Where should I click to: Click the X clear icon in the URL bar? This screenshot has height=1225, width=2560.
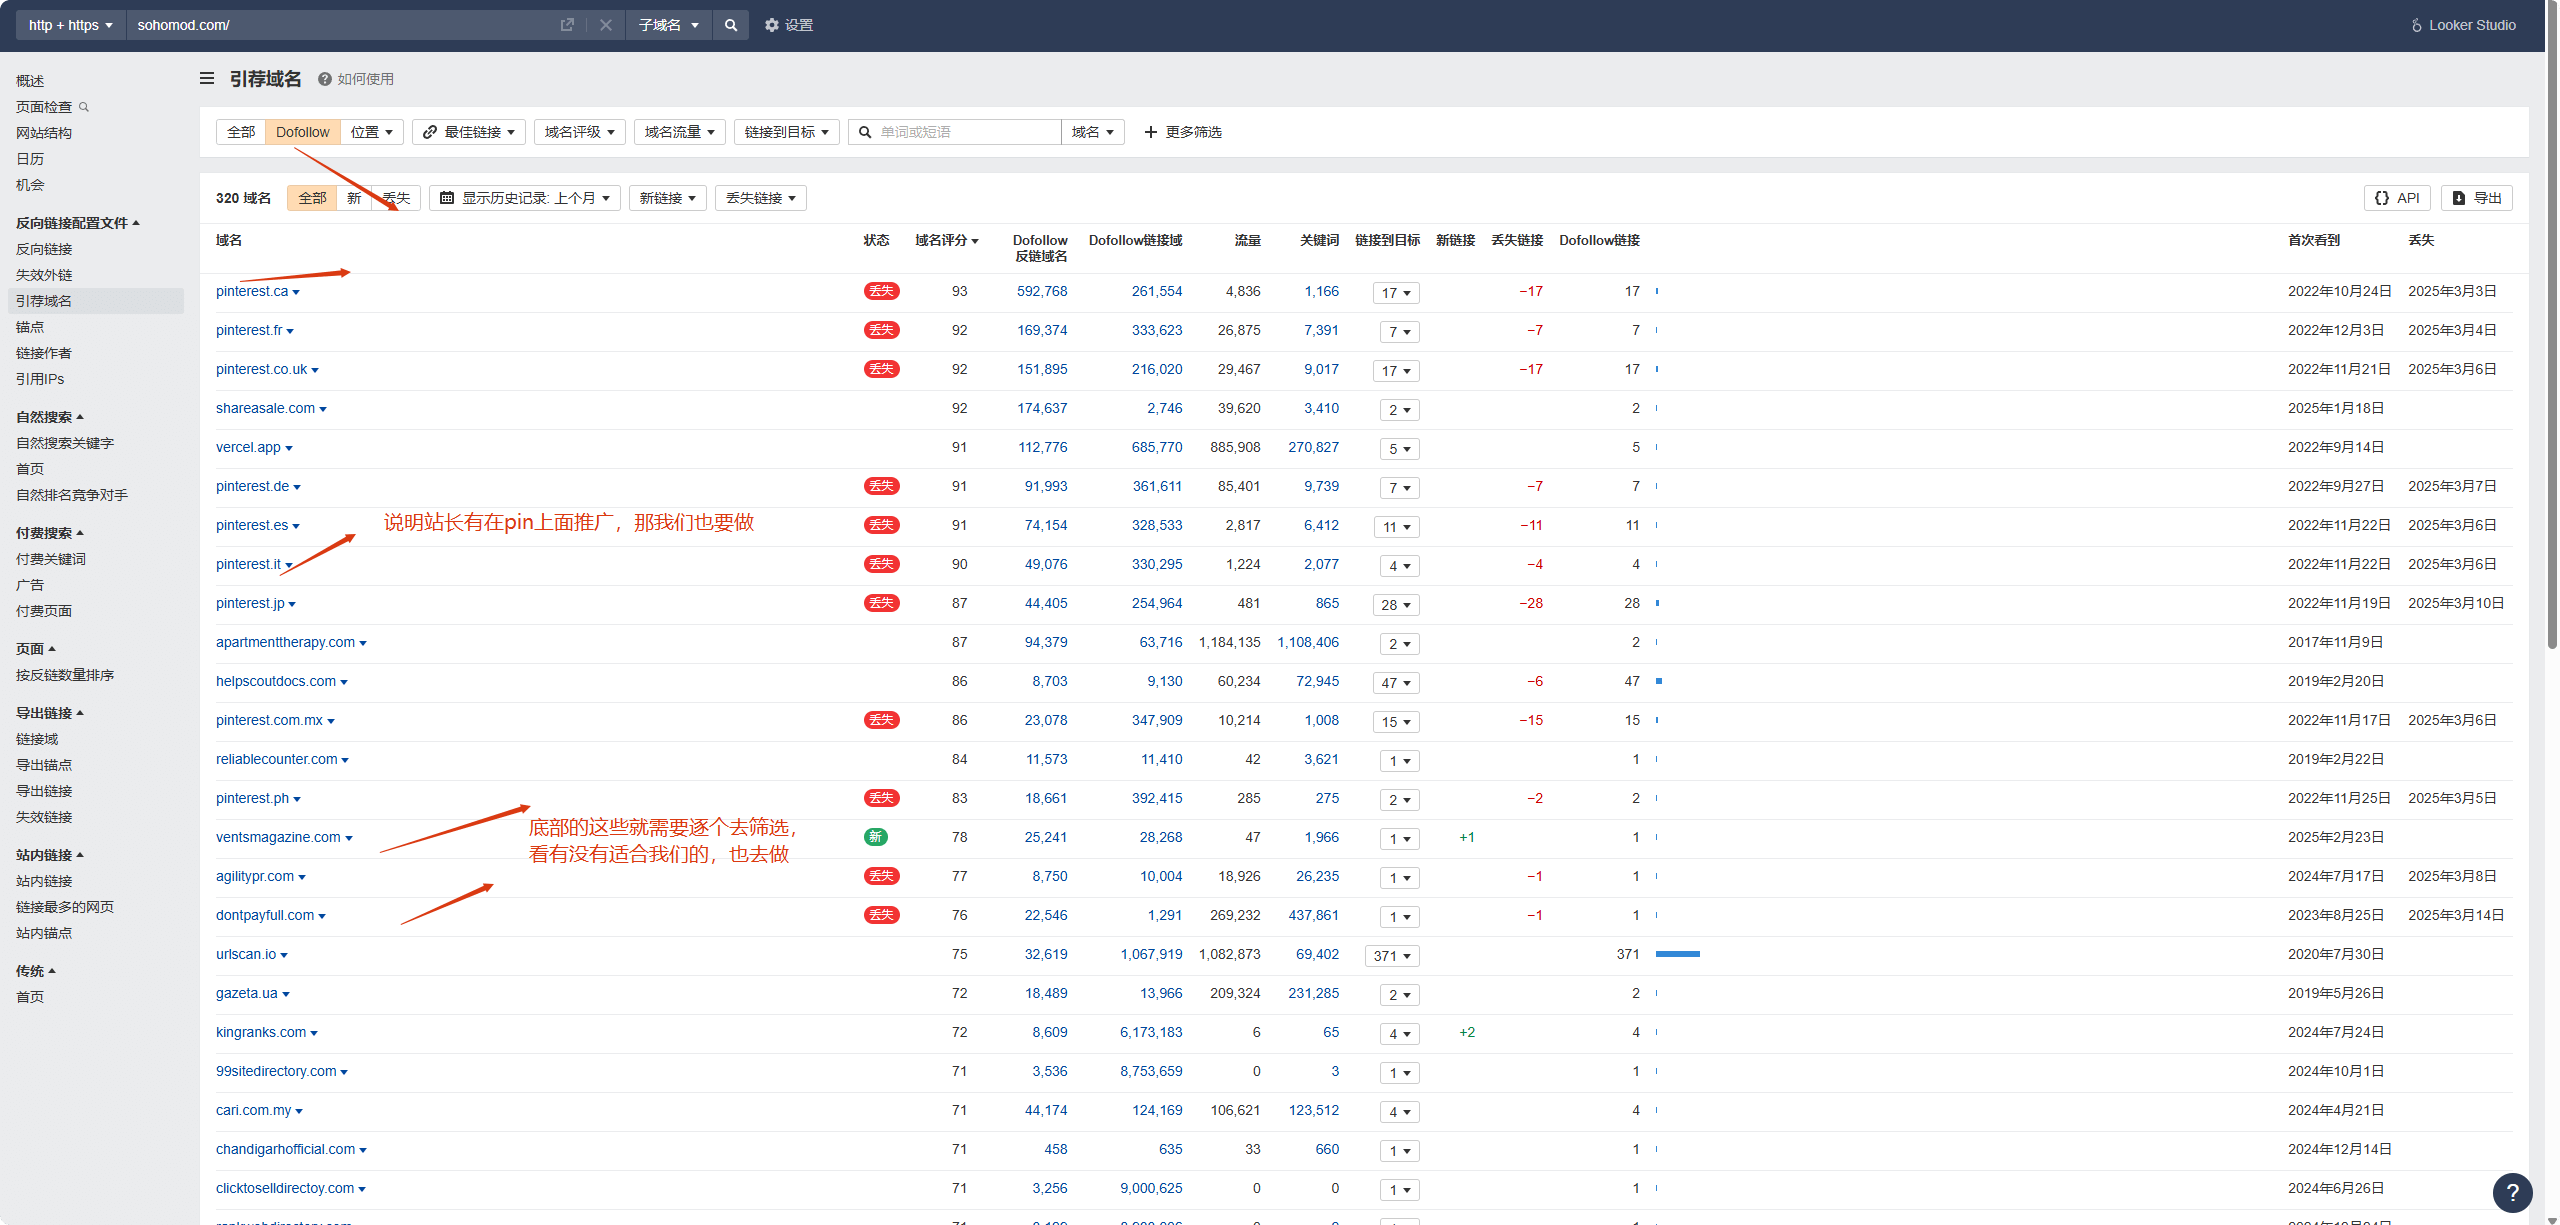coord(606,25)
